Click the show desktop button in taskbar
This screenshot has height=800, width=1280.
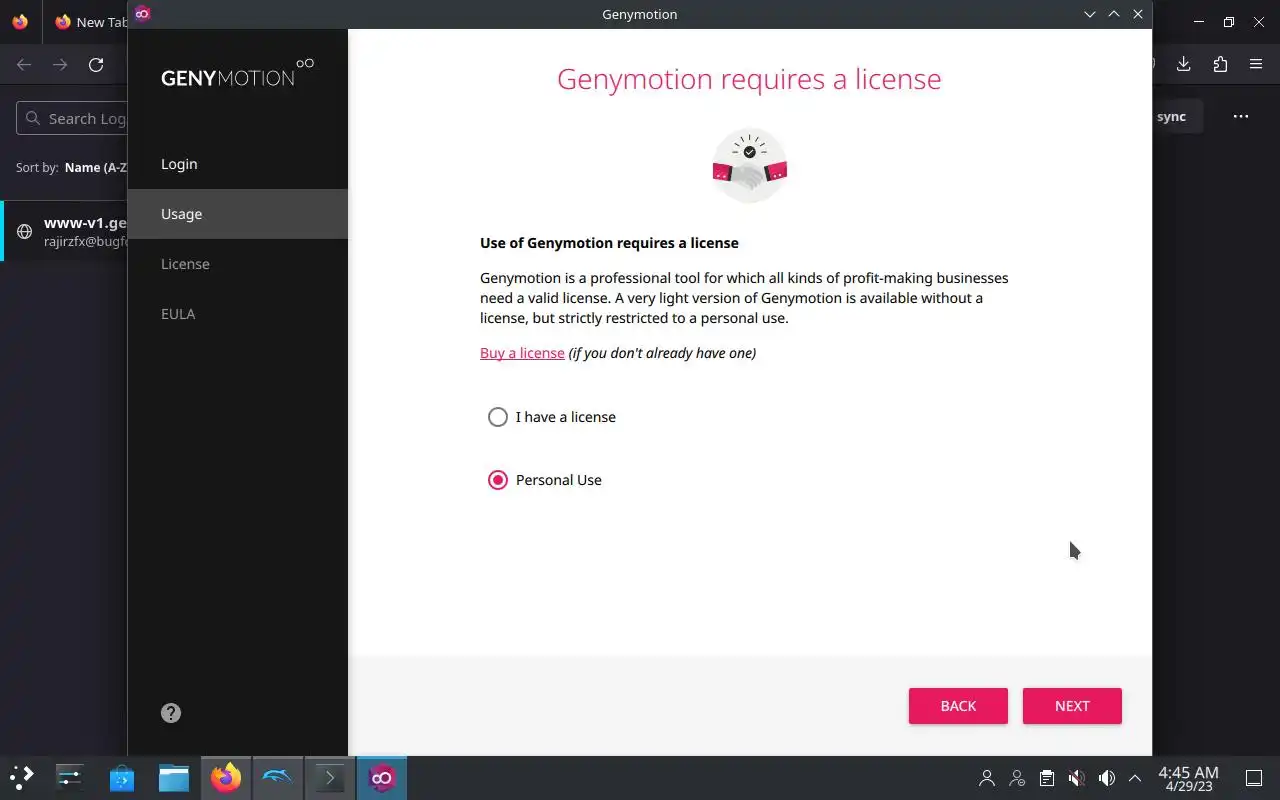click(x=1254, y=778)
